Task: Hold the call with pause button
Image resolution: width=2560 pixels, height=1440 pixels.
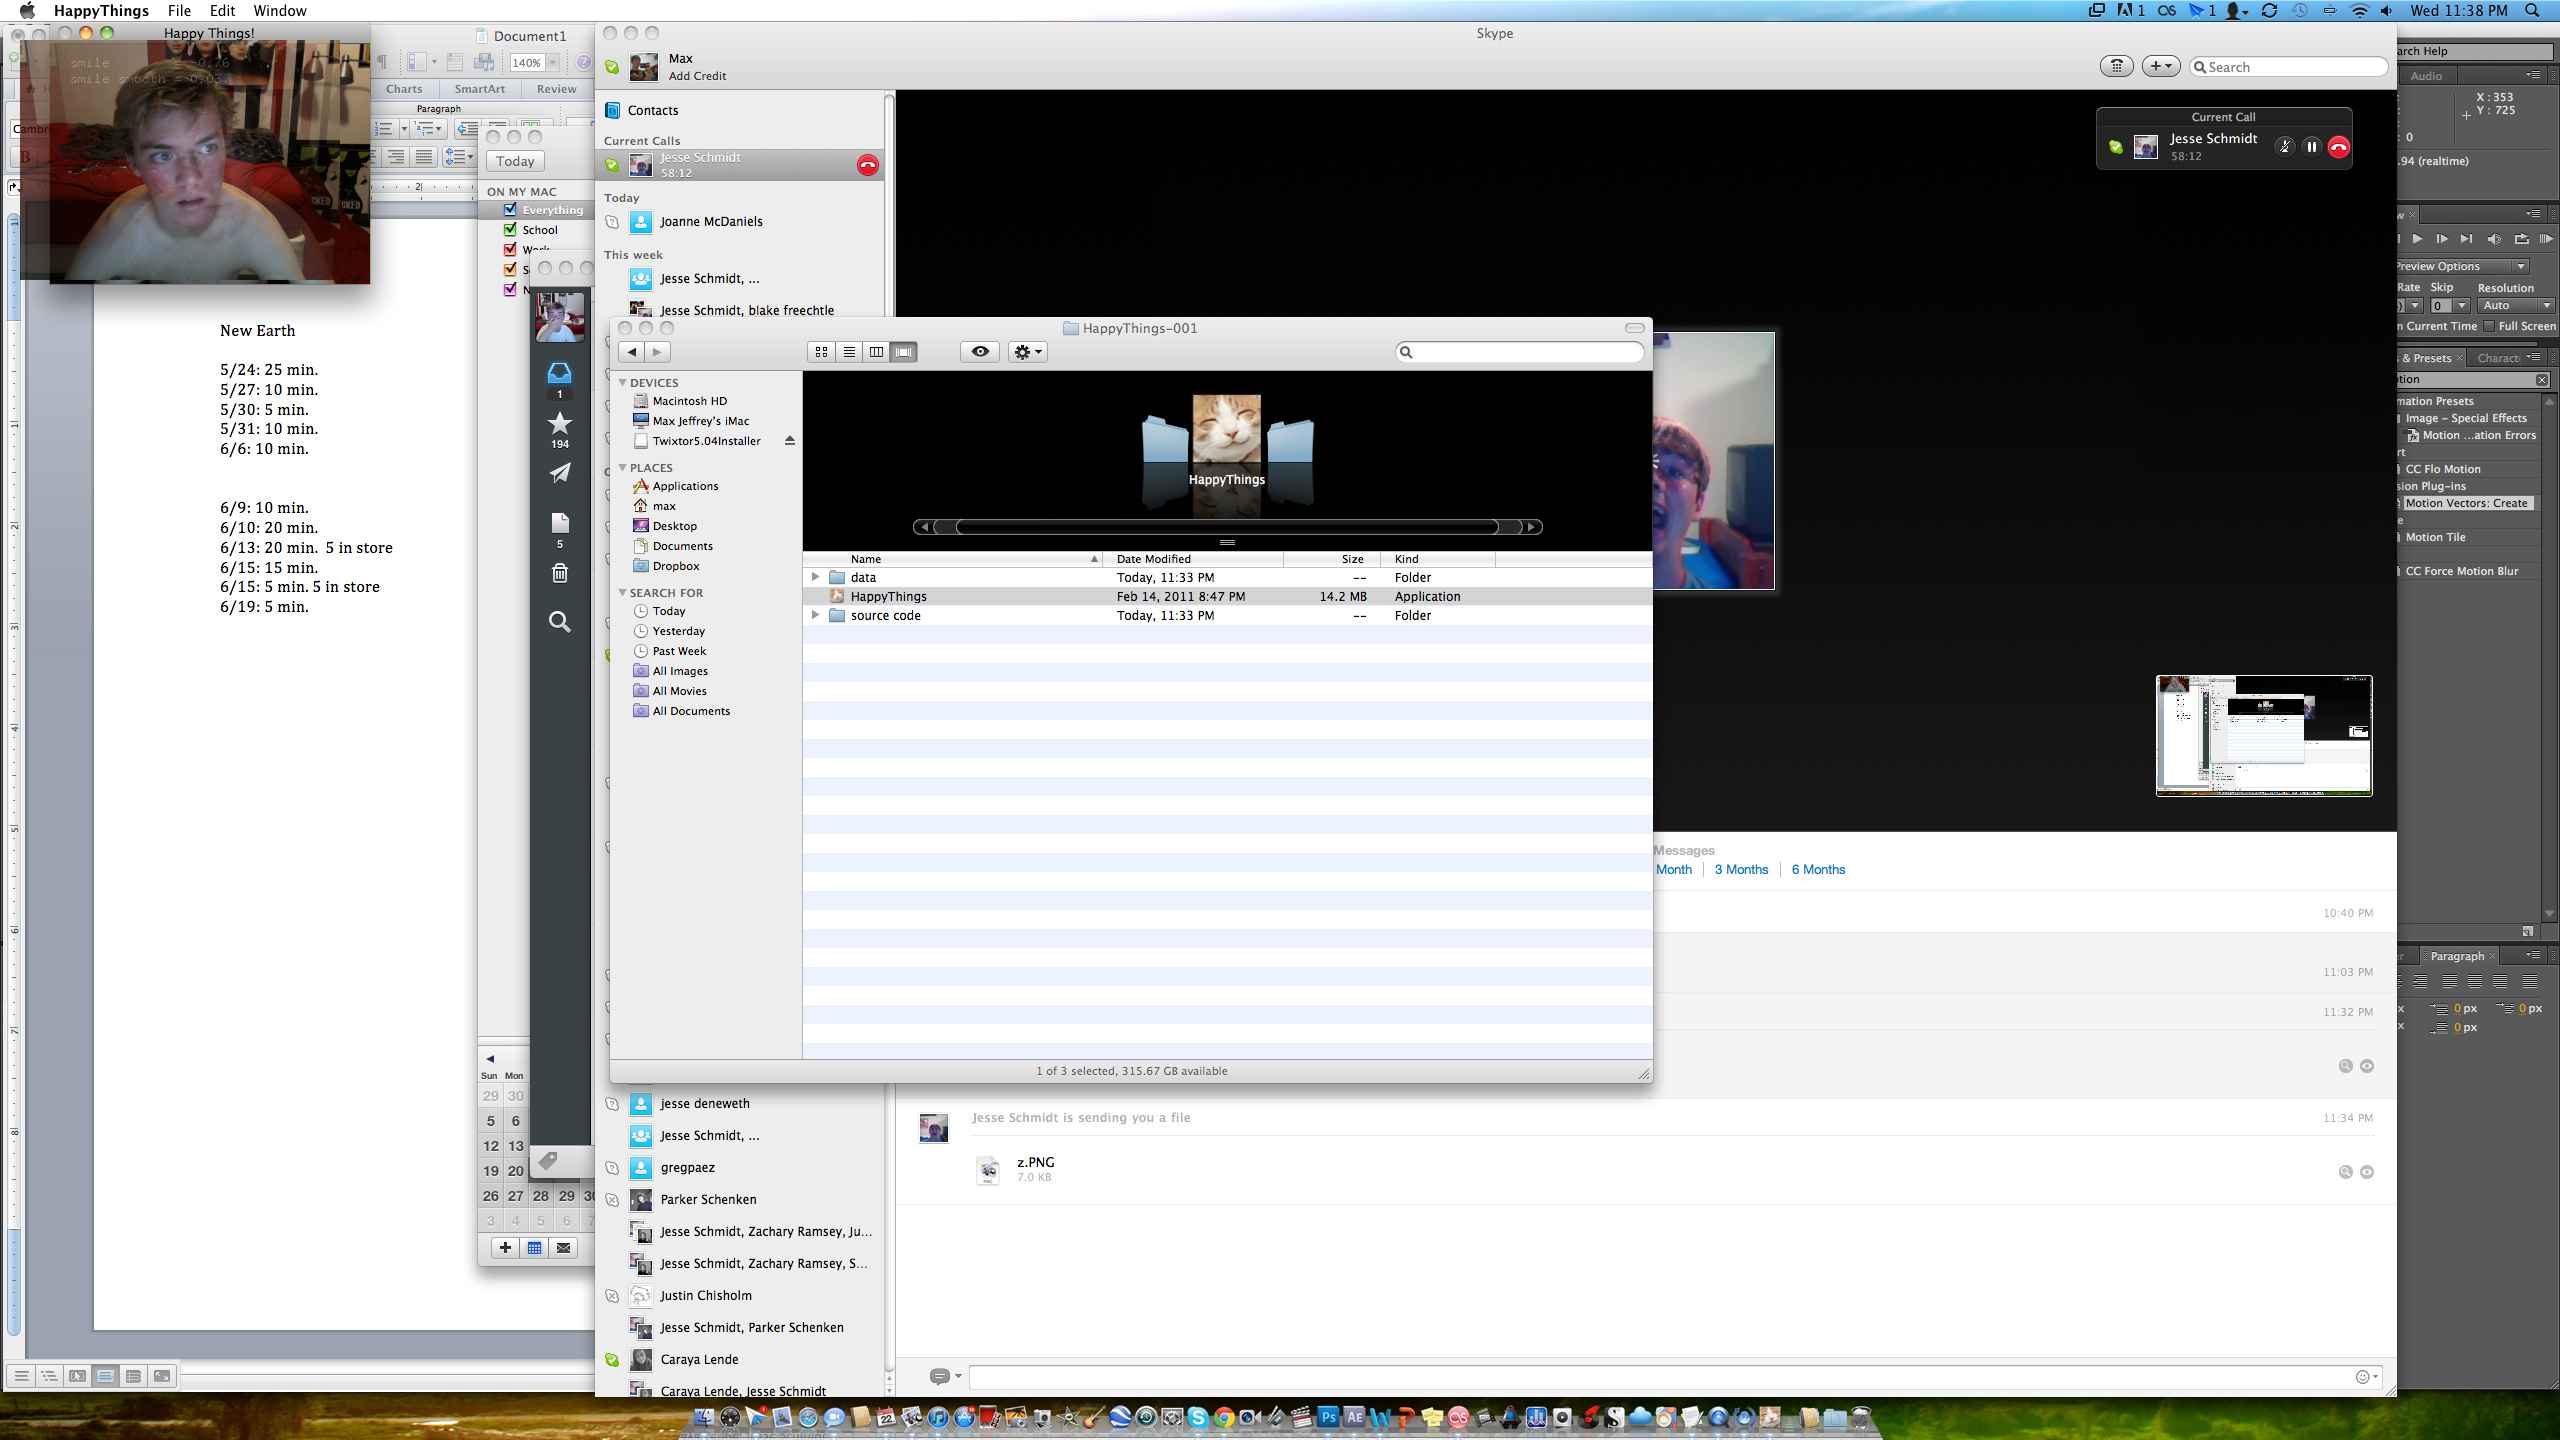Action: coord(2311,147)
